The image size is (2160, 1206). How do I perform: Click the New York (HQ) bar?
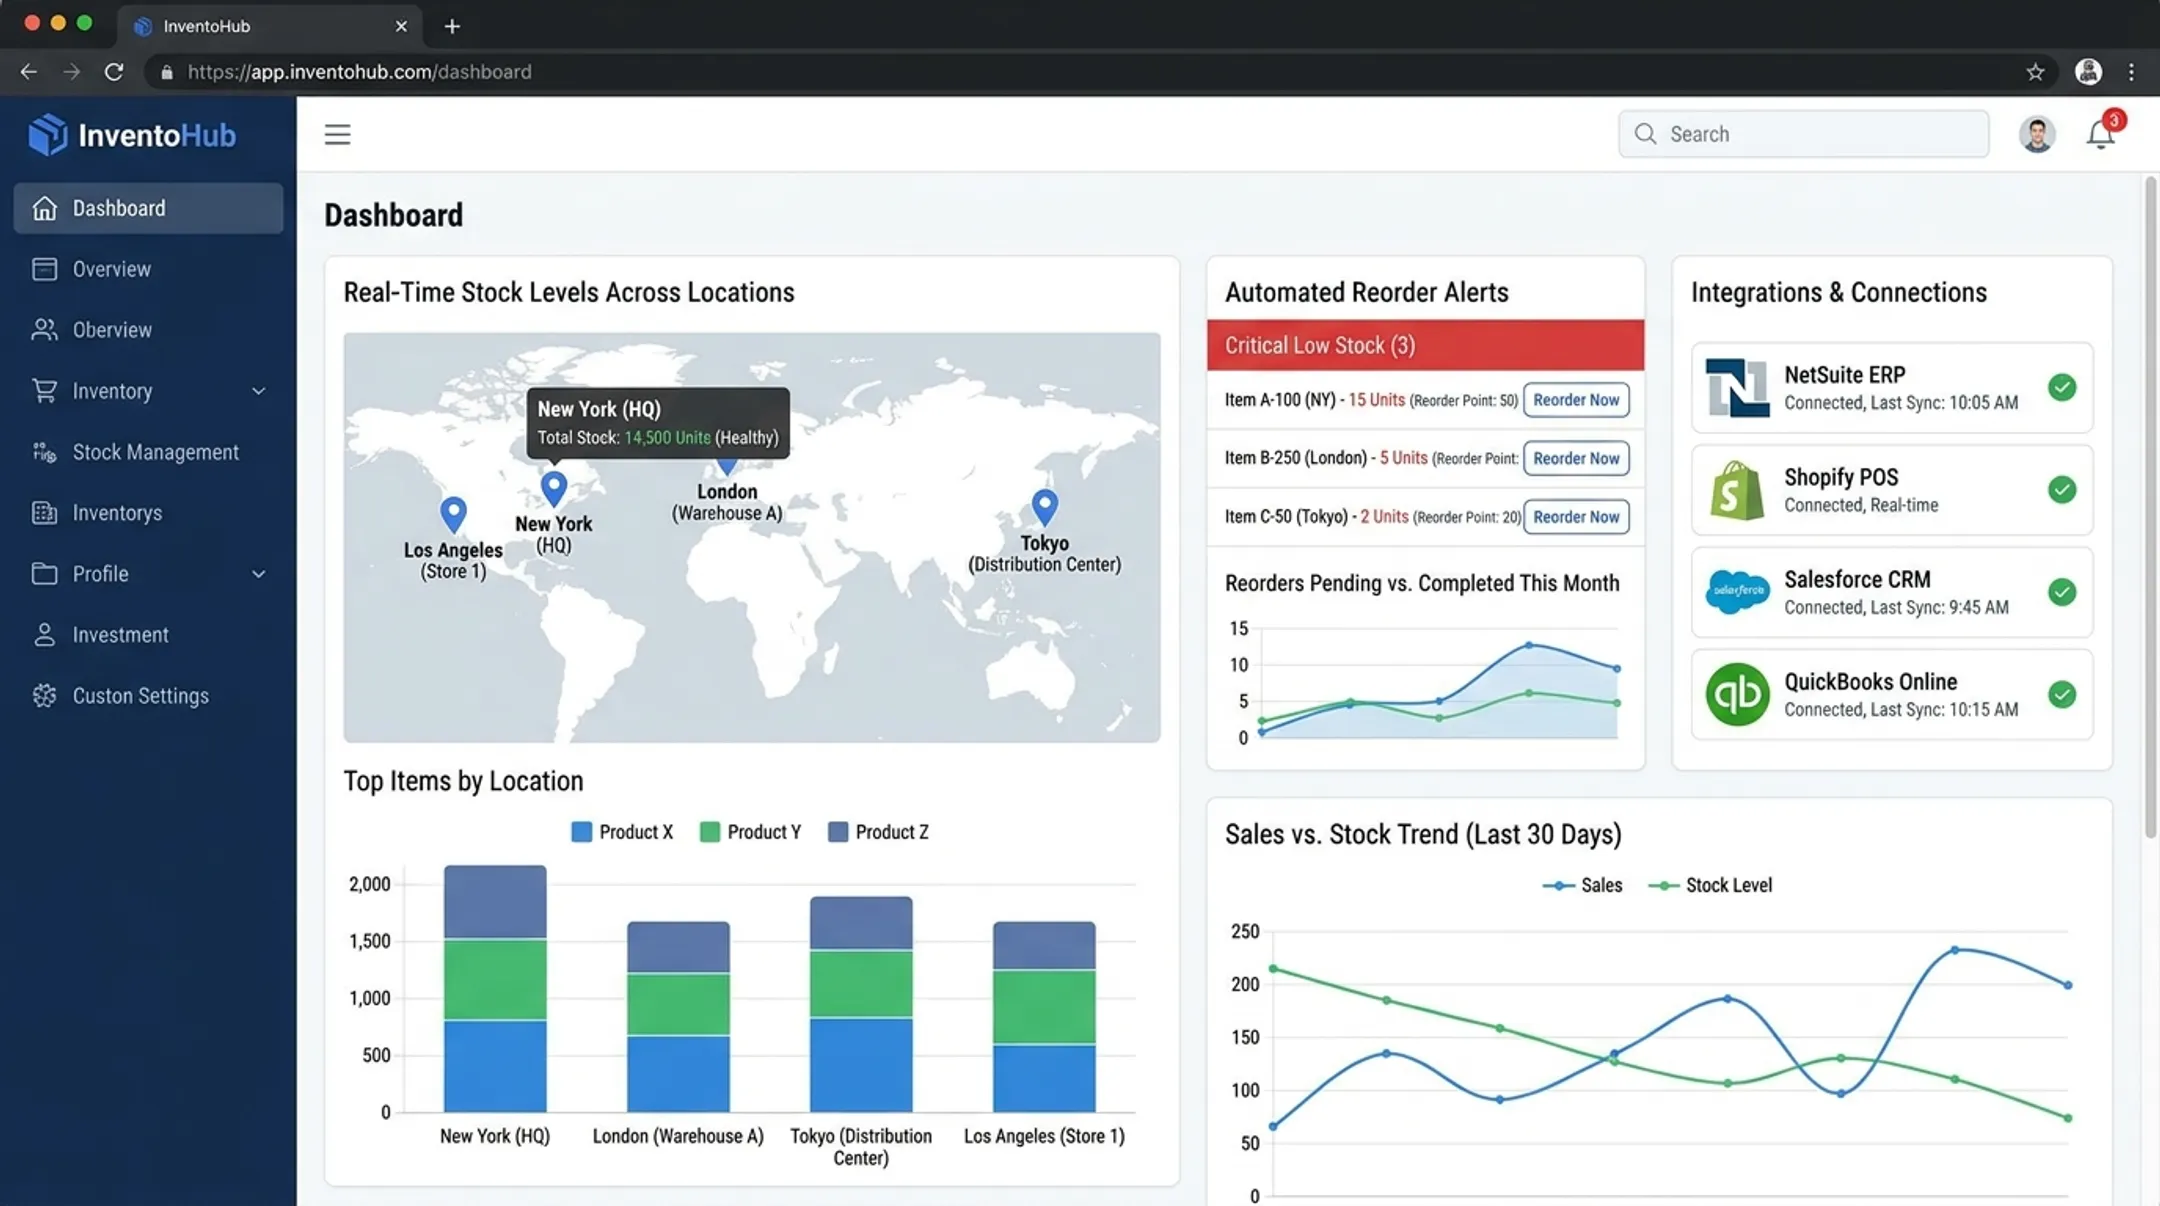(x=495, y=988)
